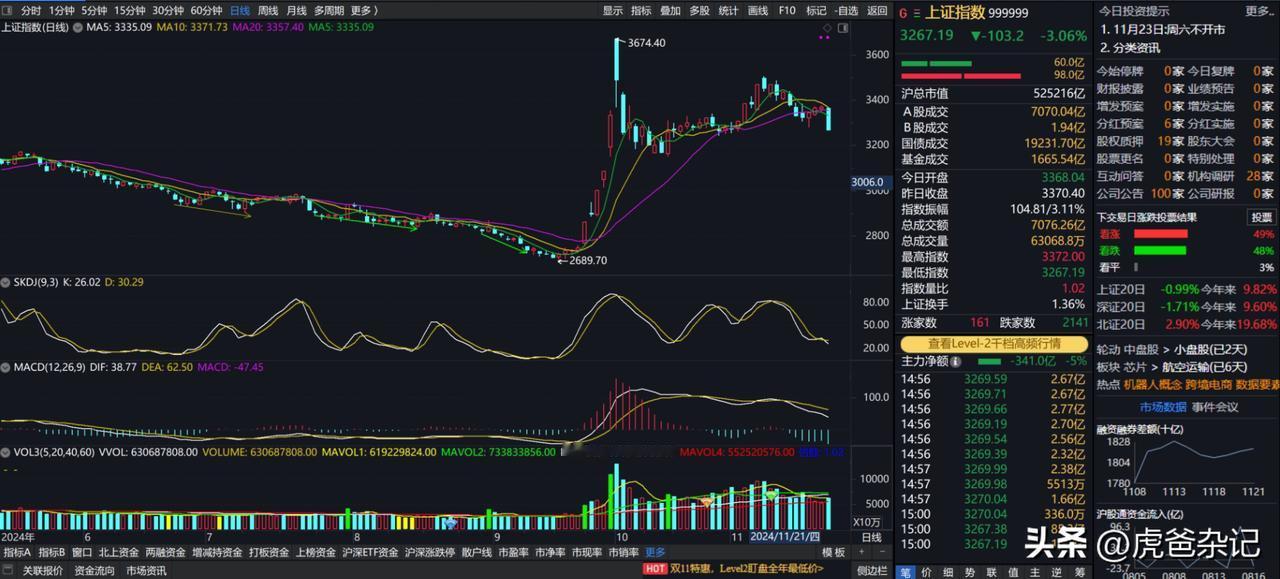
Task: Open the 画线 drawing tools
Action: [x=758, y=11]
